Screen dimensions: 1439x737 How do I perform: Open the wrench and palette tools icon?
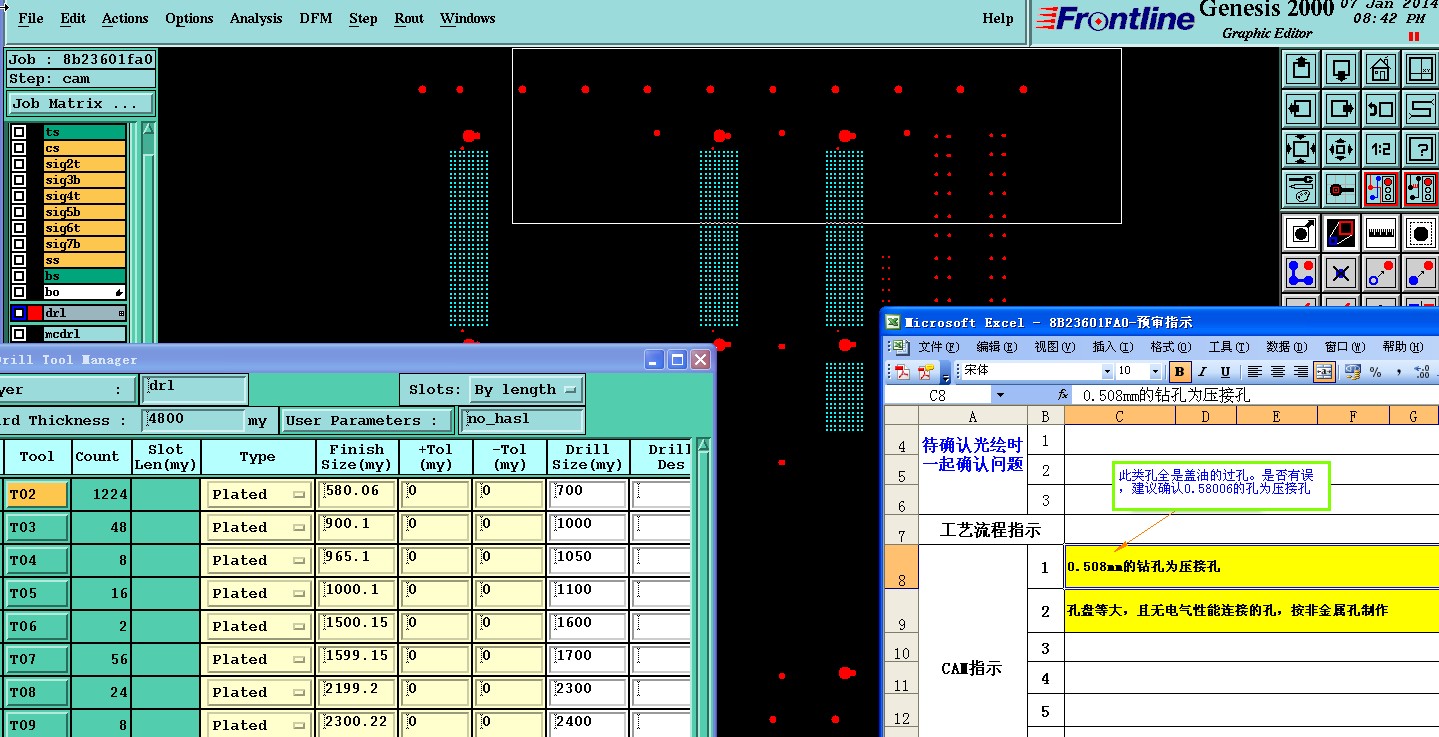point(1301,188)
